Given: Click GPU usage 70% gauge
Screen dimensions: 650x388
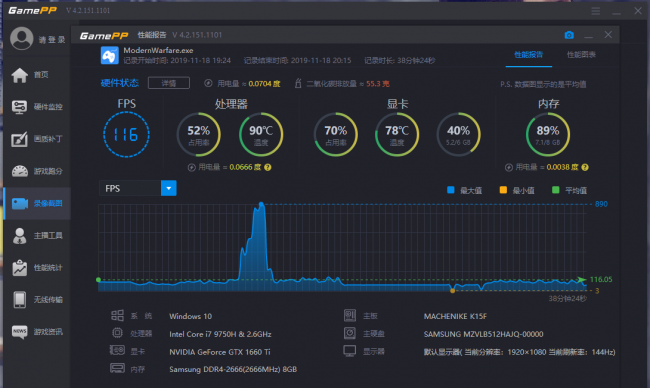Looking at the screenshot, I should 336,135.
